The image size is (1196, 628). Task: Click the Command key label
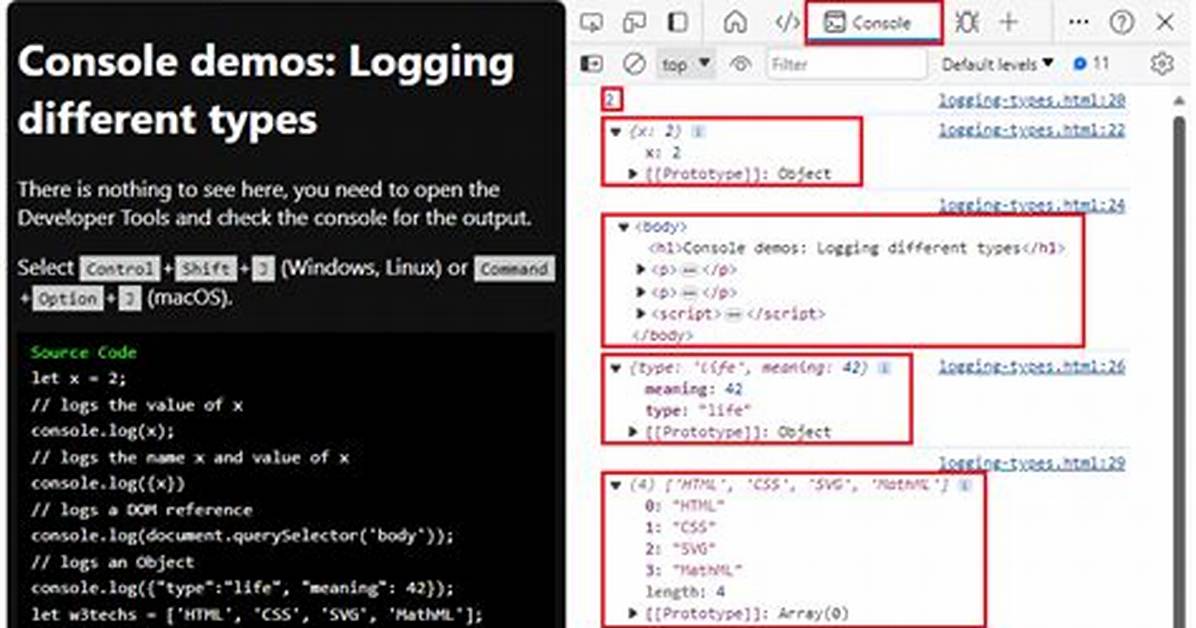tap(514, 269)
